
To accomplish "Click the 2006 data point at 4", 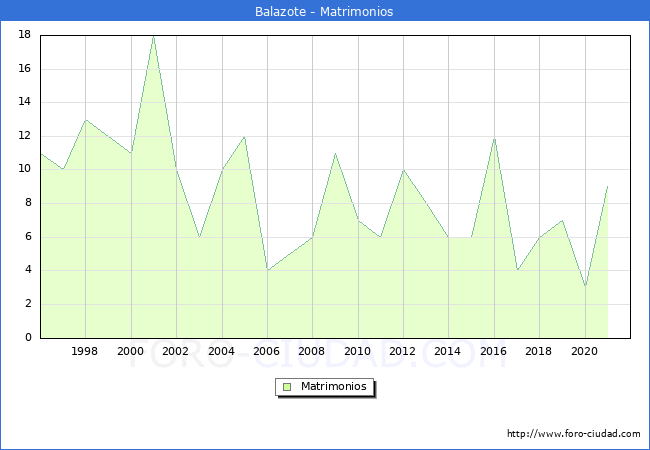I will coord(267,271).
